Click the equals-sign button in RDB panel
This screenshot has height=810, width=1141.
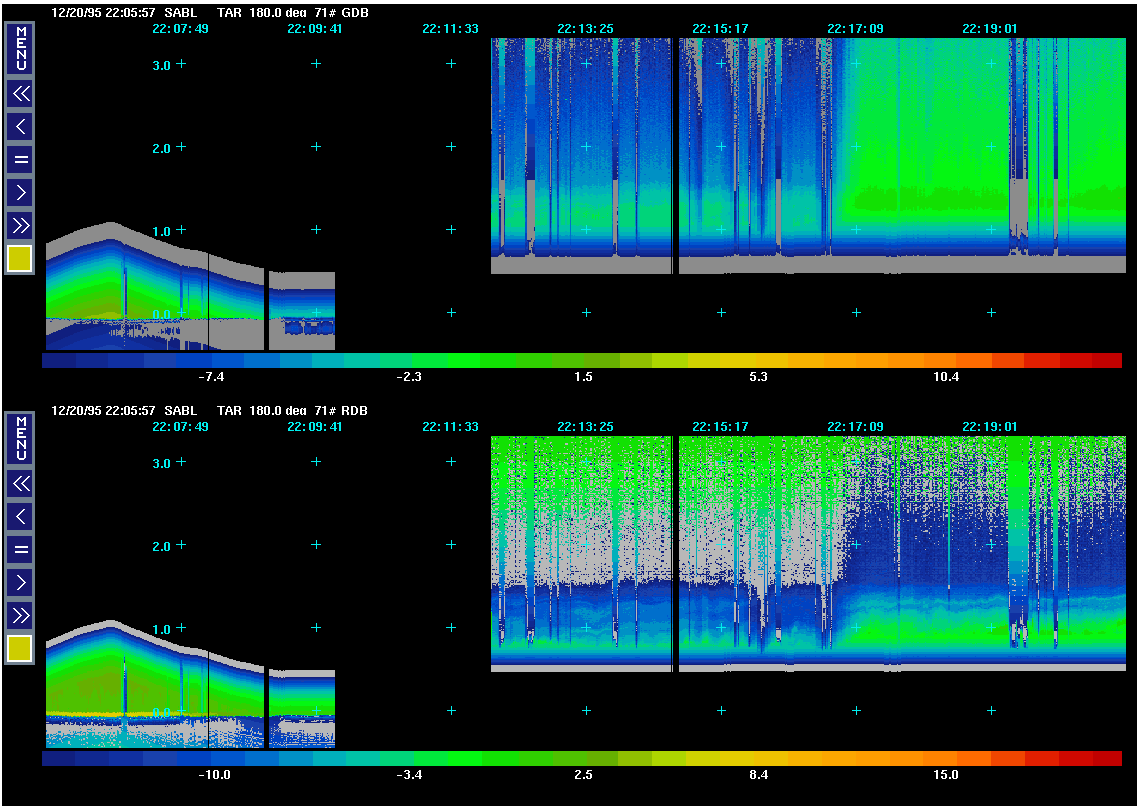(20, 549)
